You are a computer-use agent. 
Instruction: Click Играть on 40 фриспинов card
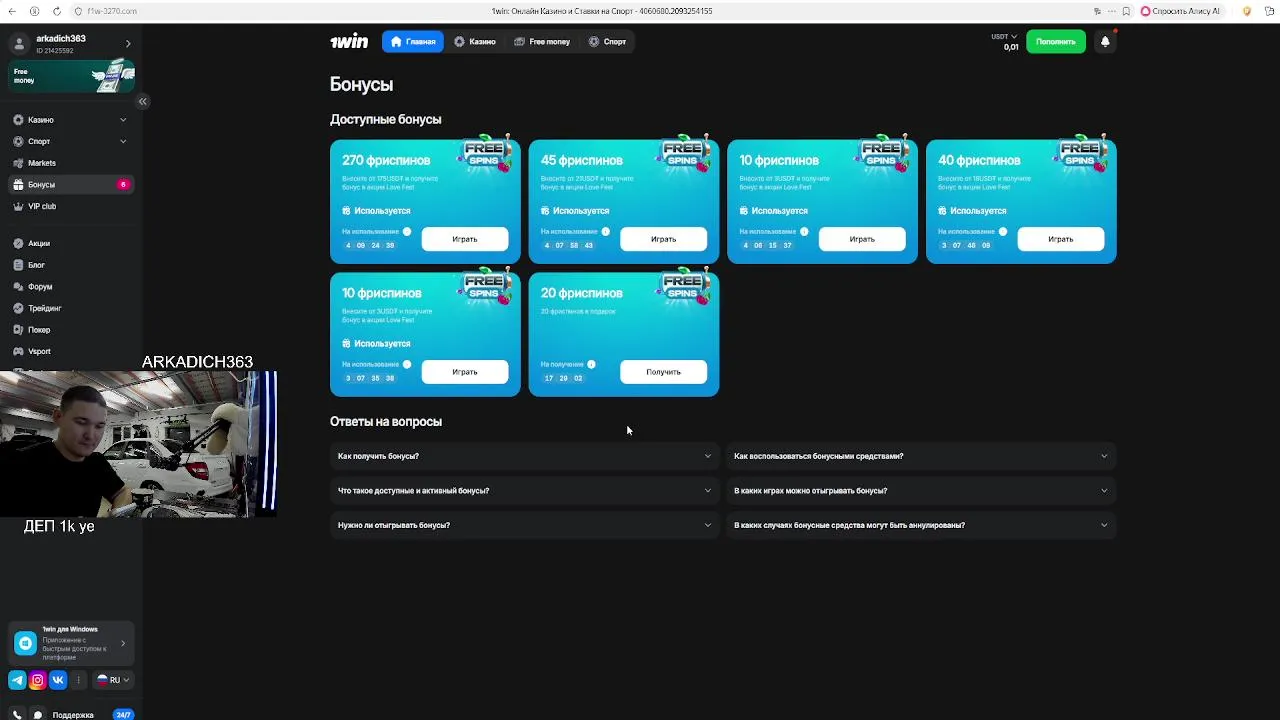pyautogui.click(x=1060, y=239)
